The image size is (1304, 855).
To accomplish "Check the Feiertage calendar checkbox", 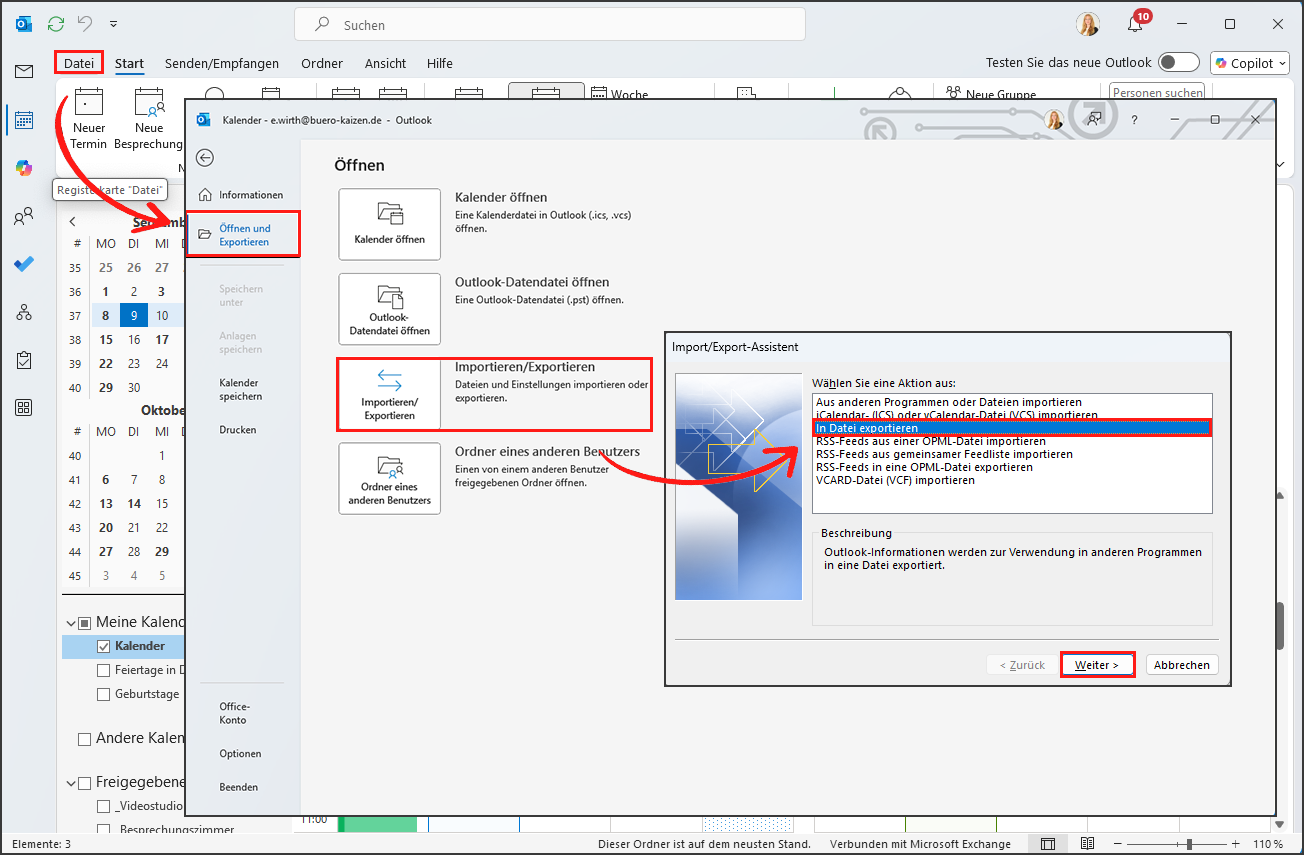I will (x=104, y=670).
